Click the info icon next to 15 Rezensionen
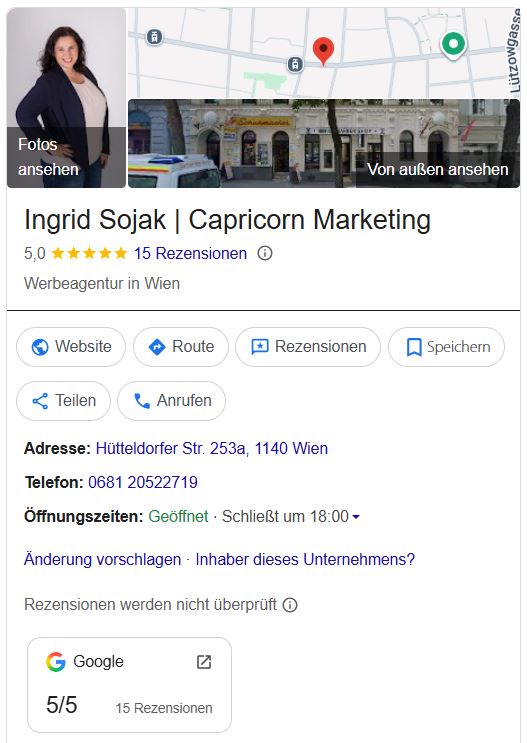Screen dimensions: 527x743 pos(265,254)
